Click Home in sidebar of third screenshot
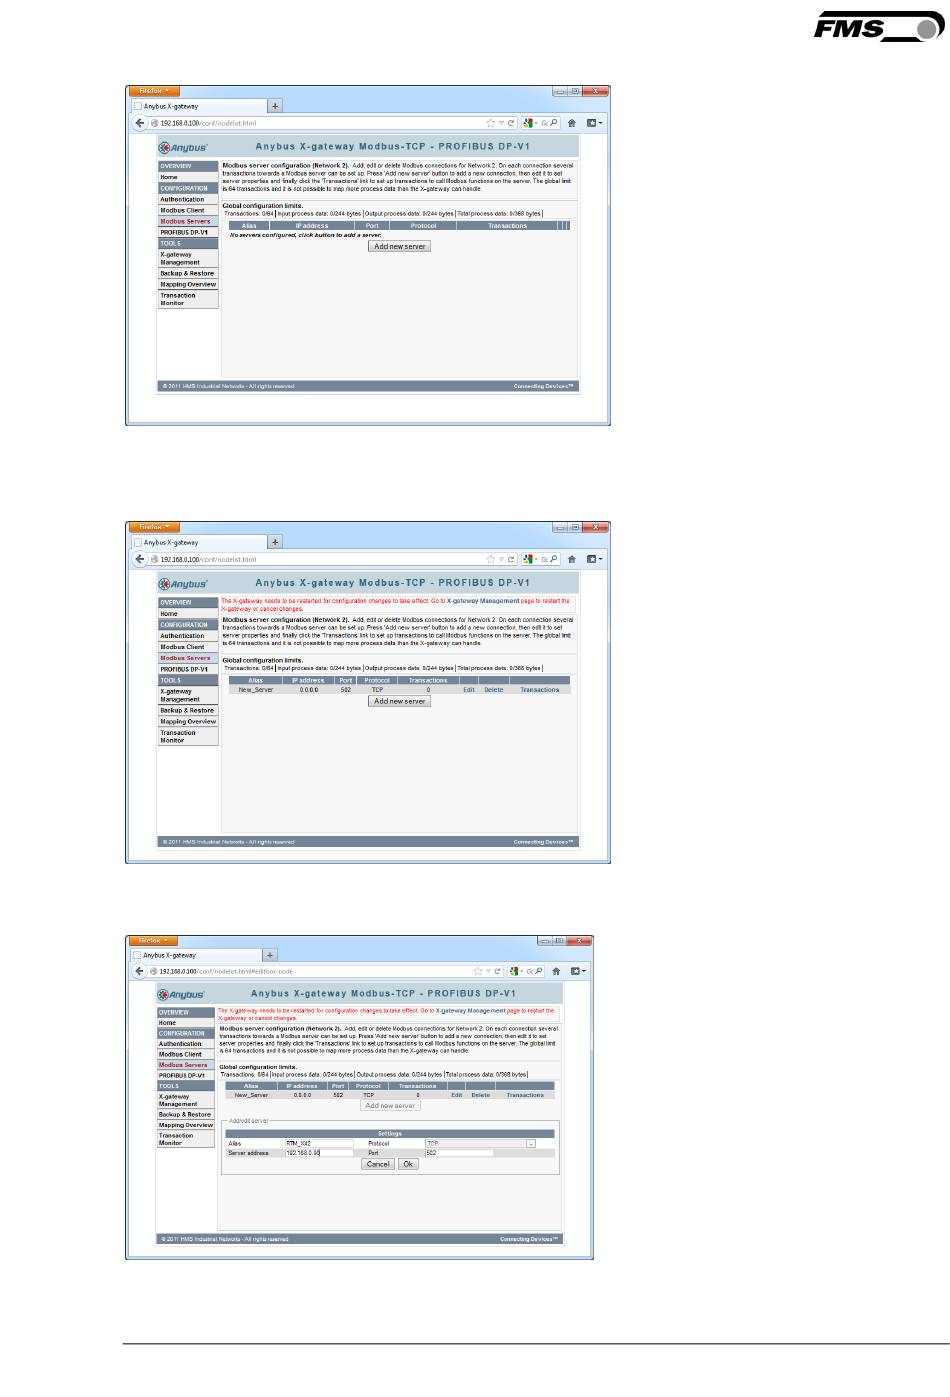The width and height of the screenshot is (950, 1397). tap(185, 1023)
